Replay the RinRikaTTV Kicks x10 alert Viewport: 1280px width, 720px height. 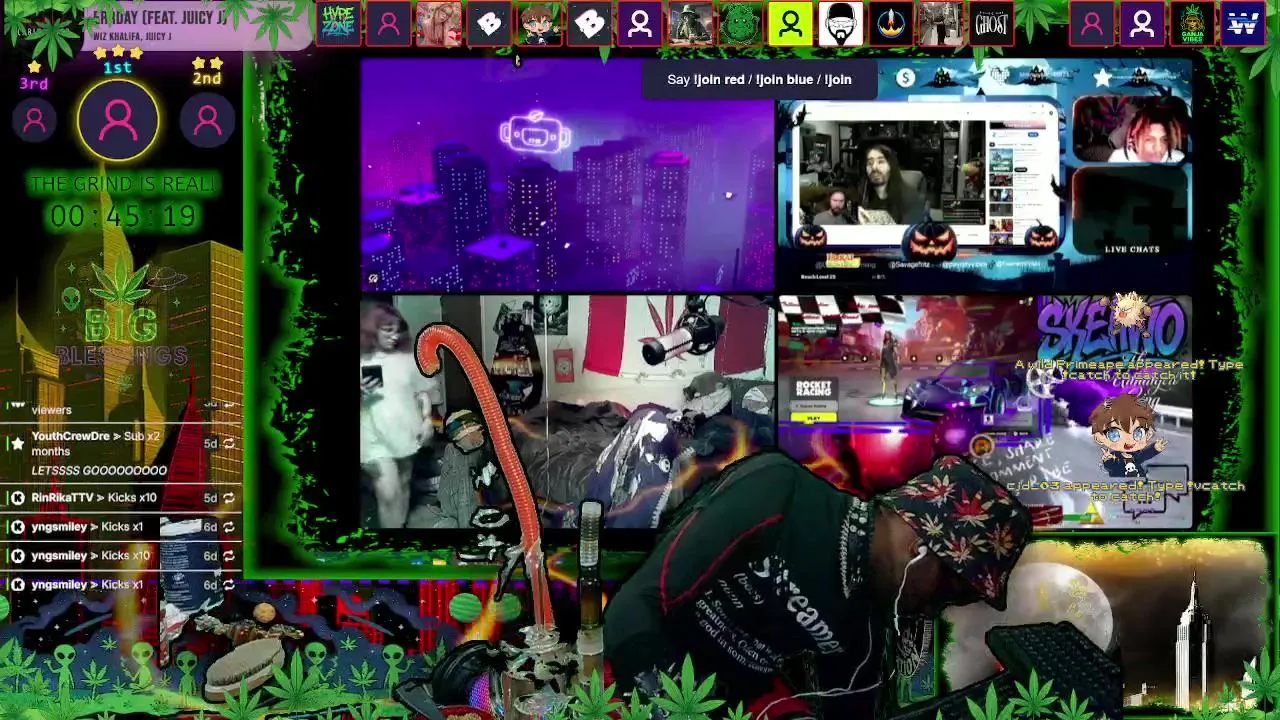pos(229,497)
